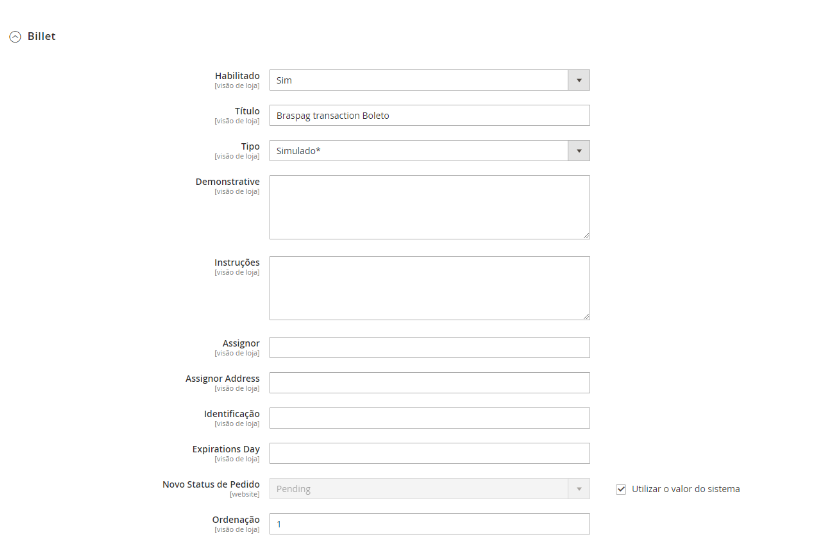Uncheck the Utilizar o valor do sistema checkbox
Screen dimensions: 818x544
coord(621,489)
